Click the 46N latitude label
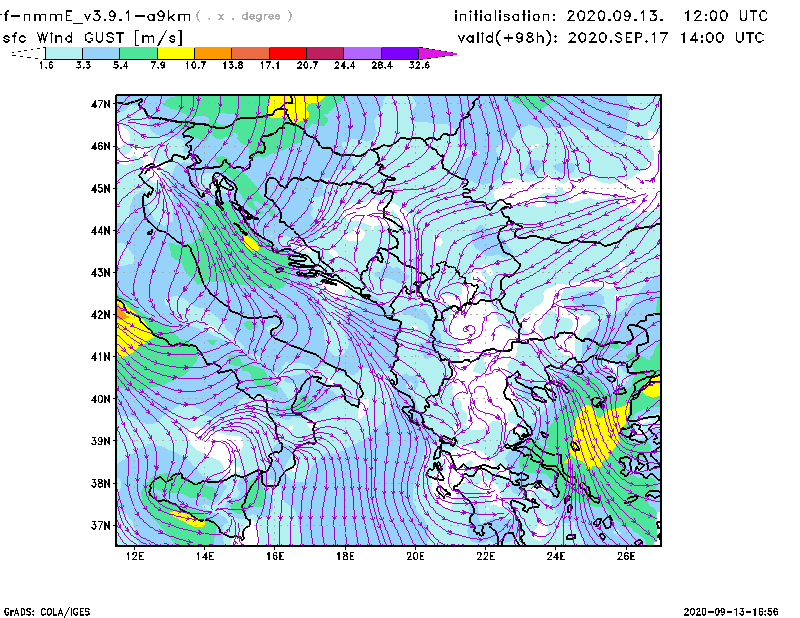800x618 pixels. (101, 146)
